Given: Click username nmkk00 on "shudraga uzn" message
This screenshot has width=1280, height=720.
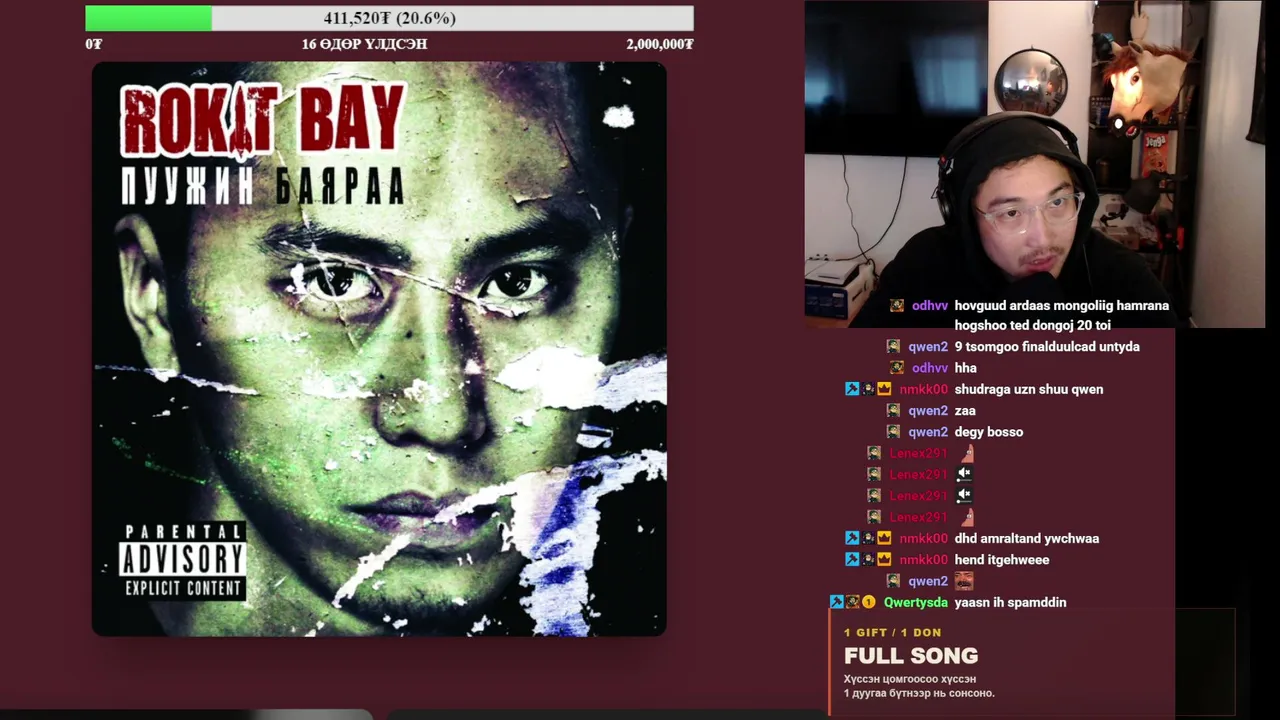Looking at the screenshot, I should (x=923, y=389).
